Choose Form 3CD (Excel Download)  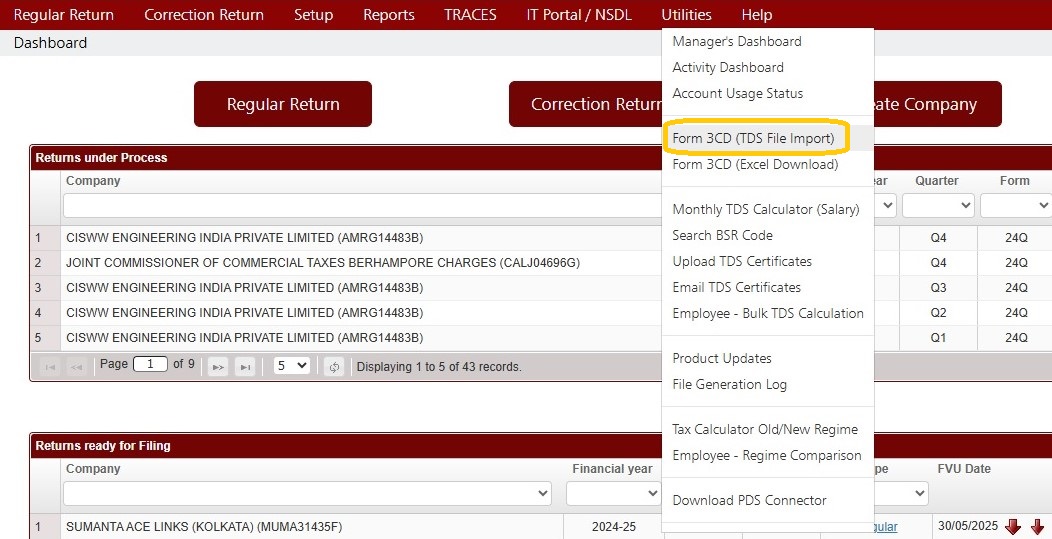[755, 164]
